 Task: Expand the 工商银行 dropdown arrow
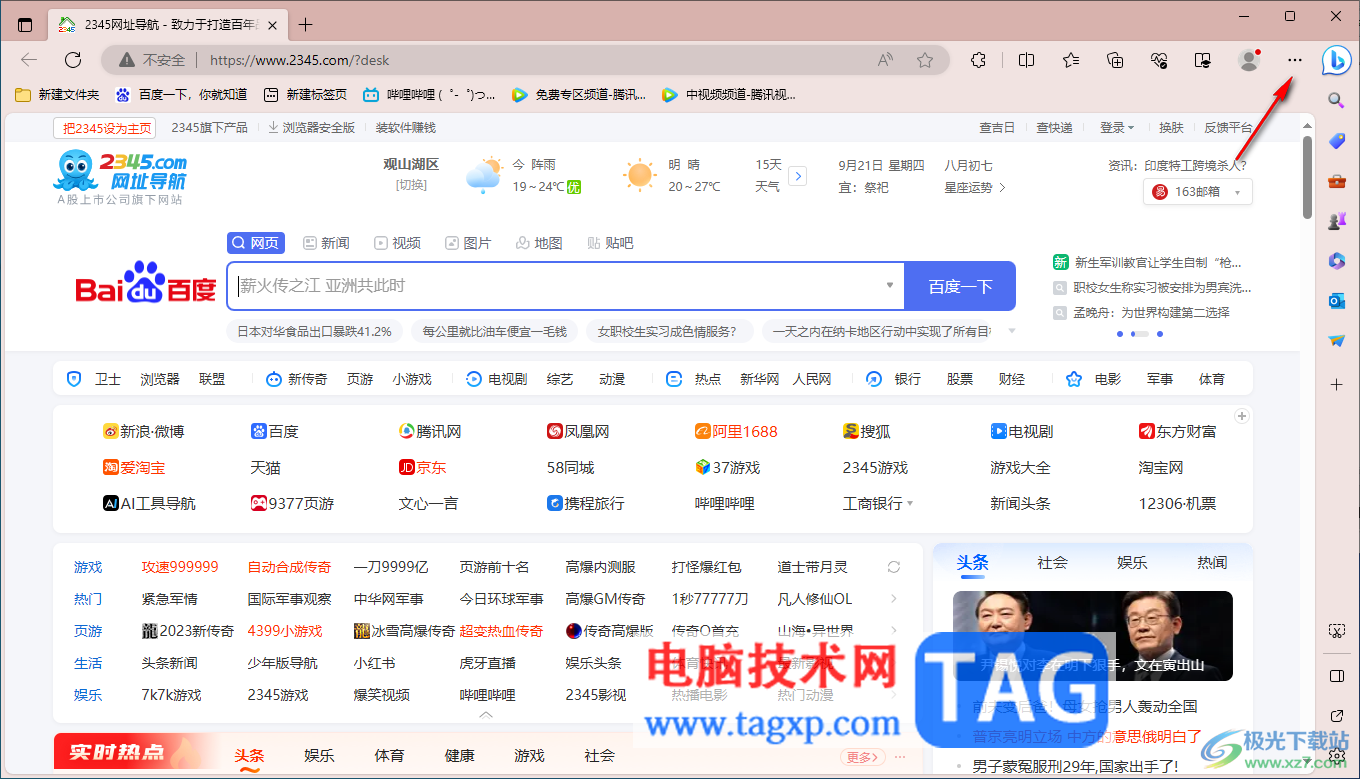tap(910, 504)
